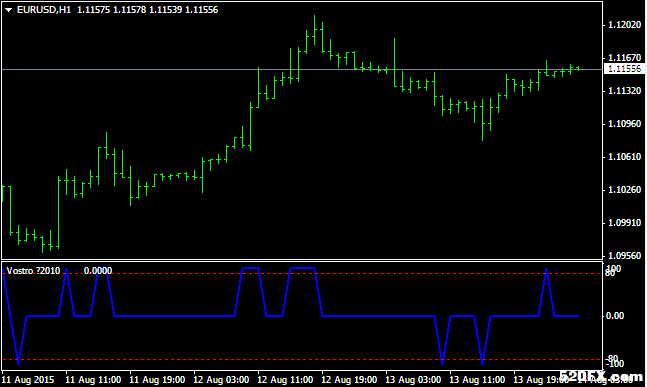Select the EURUSD,H1 chart title text

(x=44, y=10)
